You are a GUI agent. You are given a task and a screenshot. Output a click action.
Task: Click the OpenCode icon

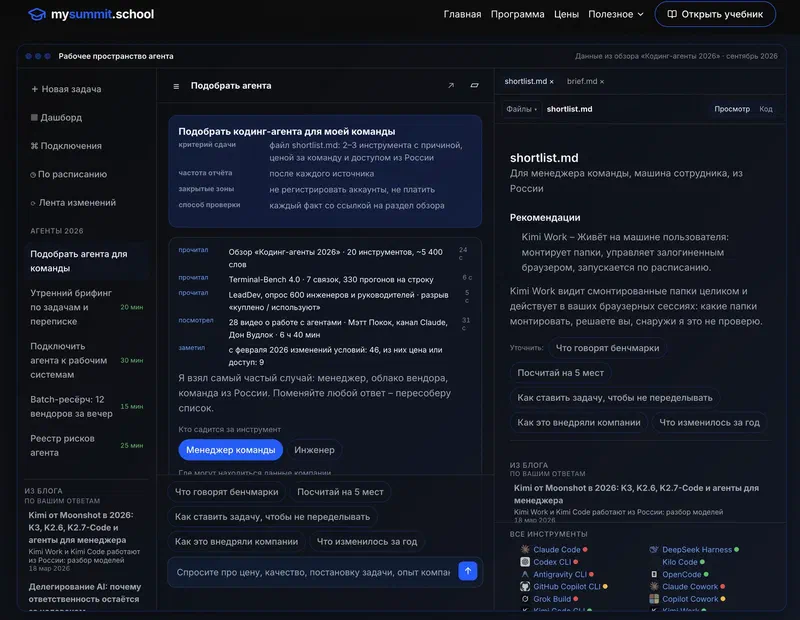[x=654, y=574]
